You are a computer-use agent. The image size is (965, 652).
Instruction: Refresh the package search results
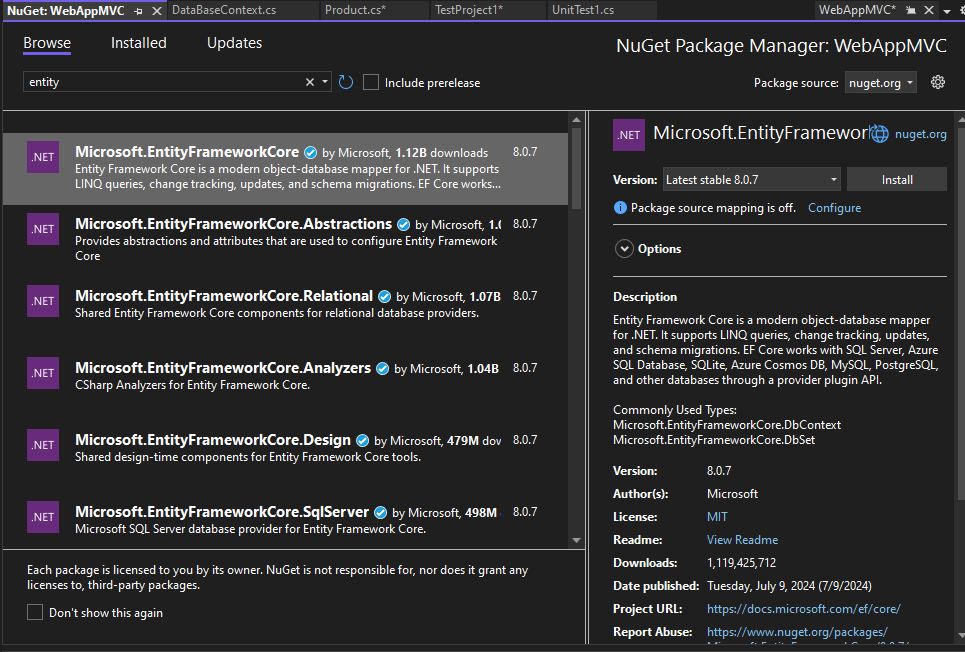point(346,83)
